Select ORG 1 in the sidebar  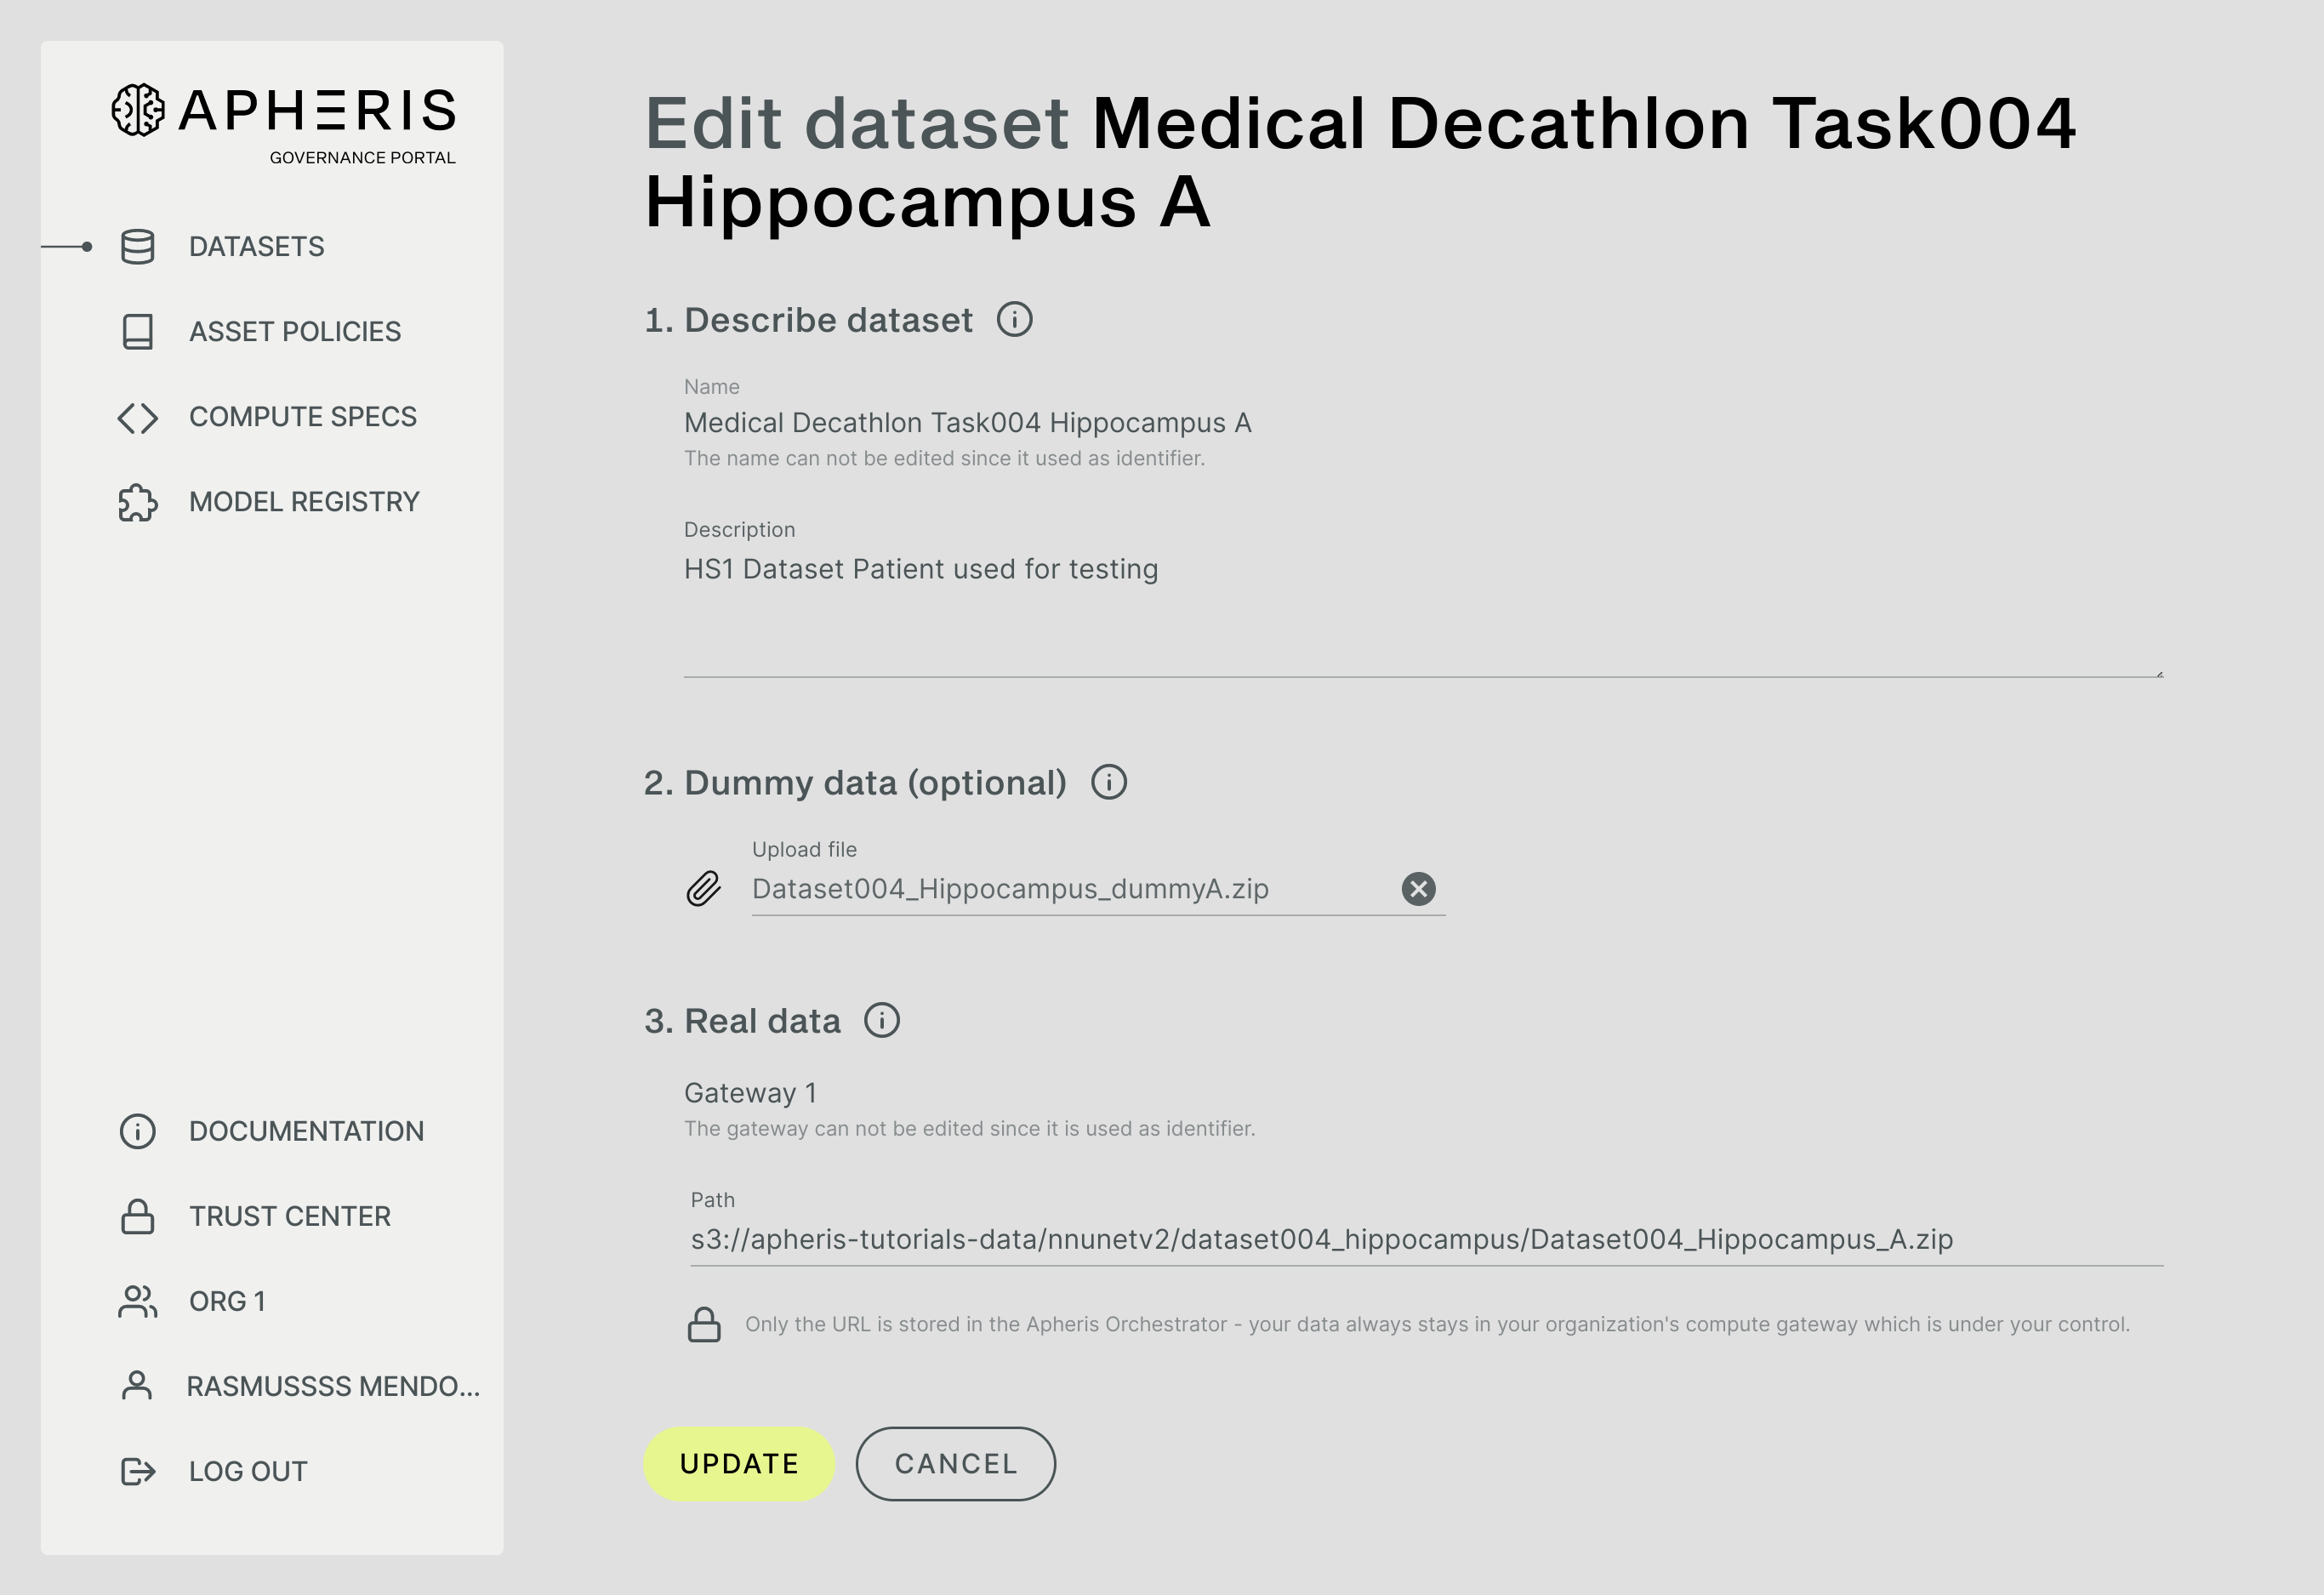[227, 1301]
